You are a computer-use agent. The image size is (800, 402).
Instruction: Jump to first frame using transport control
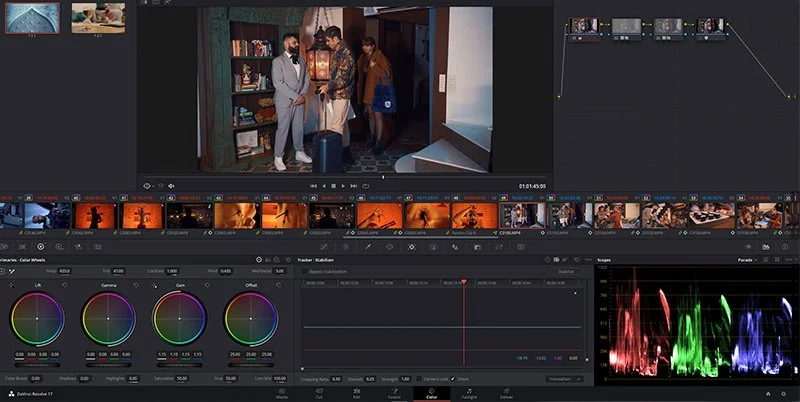(x=312, y=186)
